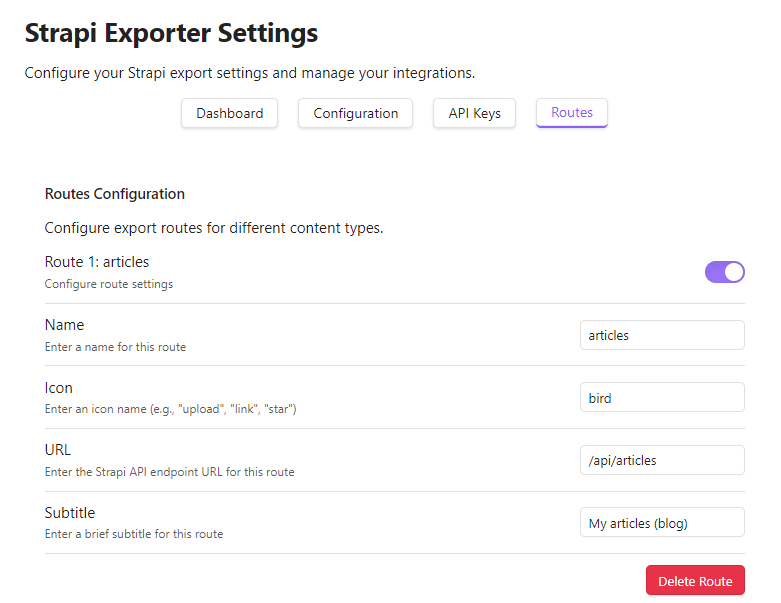
Task: Click the Icon field containing bird
Action: (662, 397)
